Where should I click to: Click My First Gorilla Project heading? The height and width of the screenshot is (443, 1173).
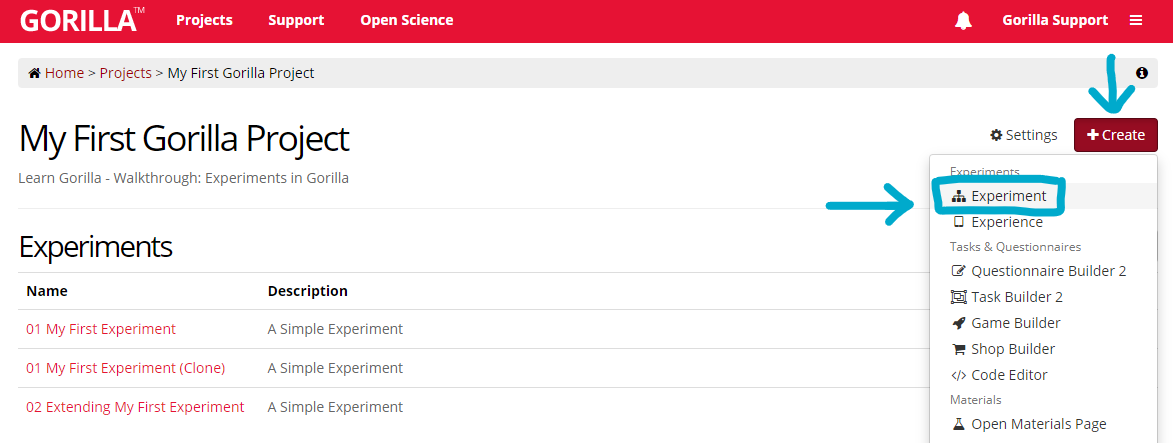coord(184,139)
